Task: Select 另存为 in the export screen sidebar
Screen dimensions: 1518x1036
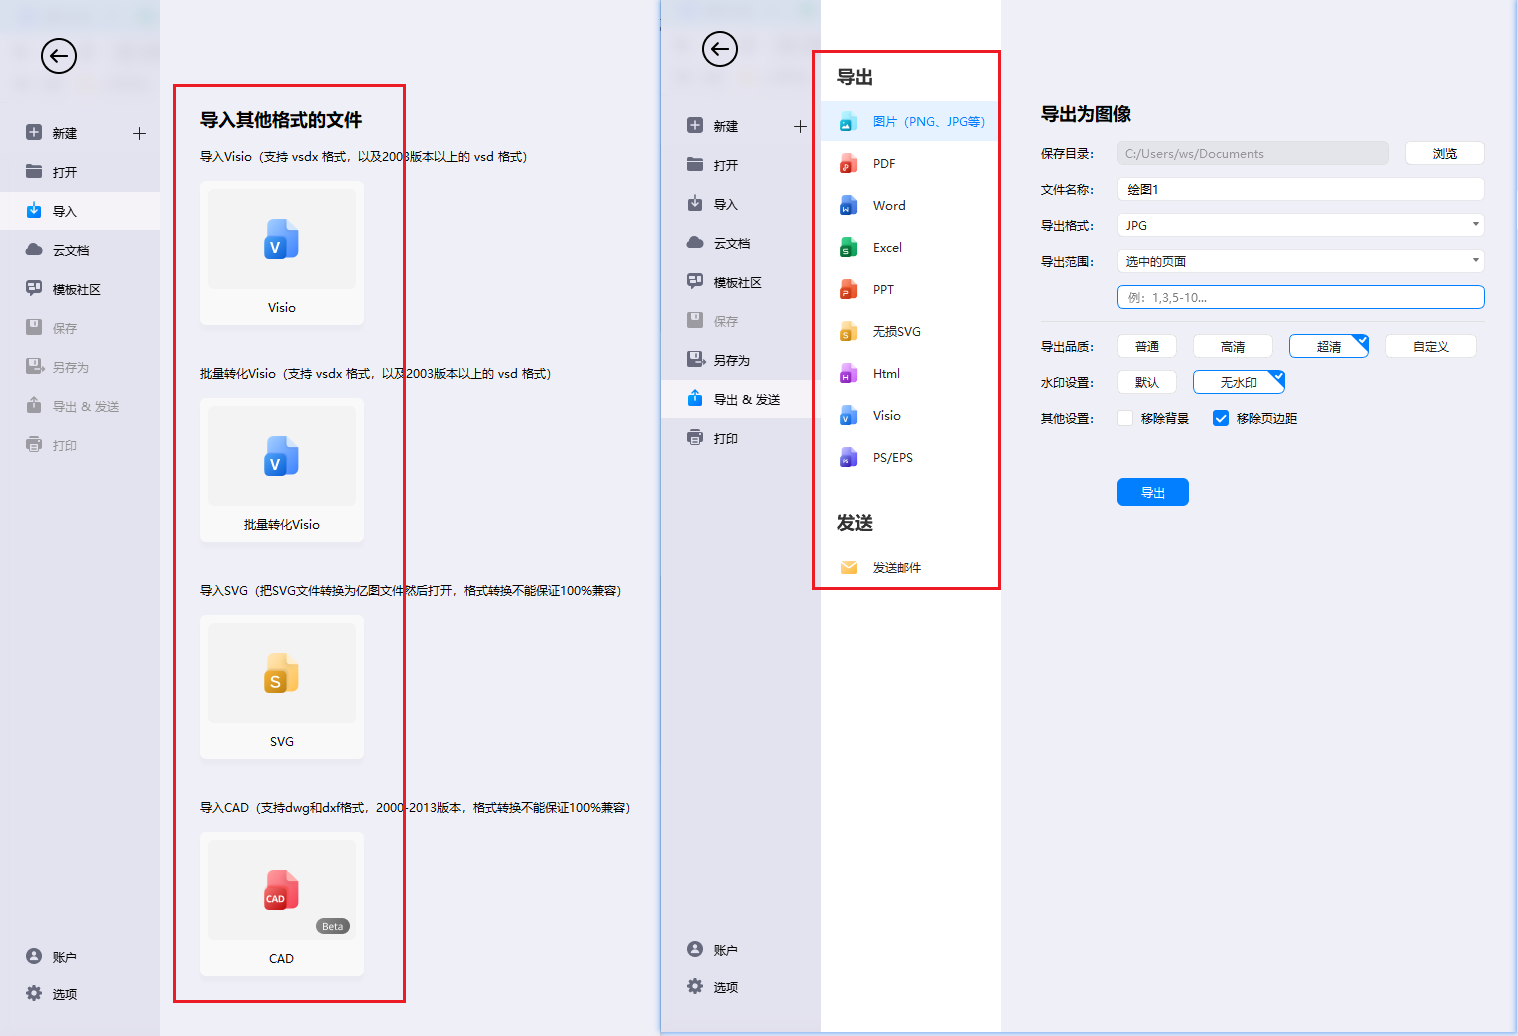Action: (x=741, y=361)
